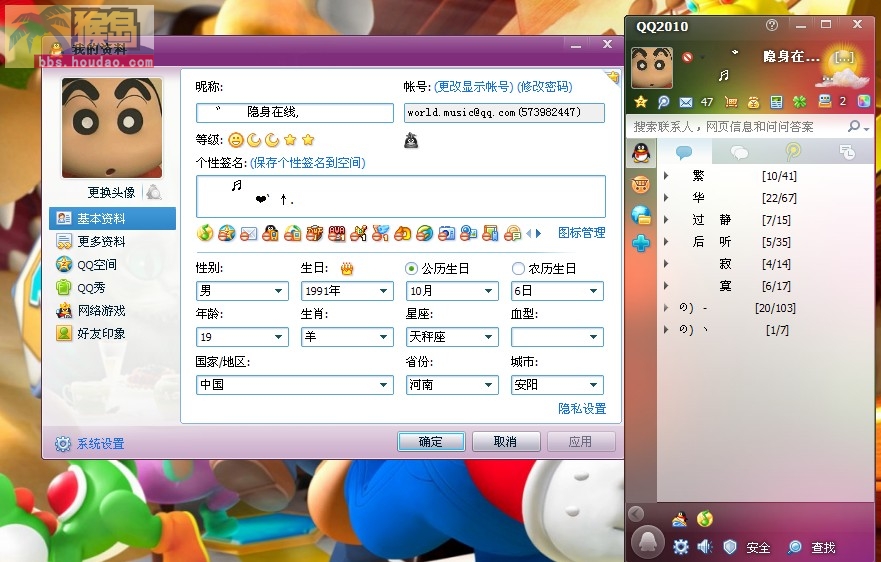Click 保存个性签名到空间 link
Image resolution: width=881 pixels, height=562 pixels.
308,163
